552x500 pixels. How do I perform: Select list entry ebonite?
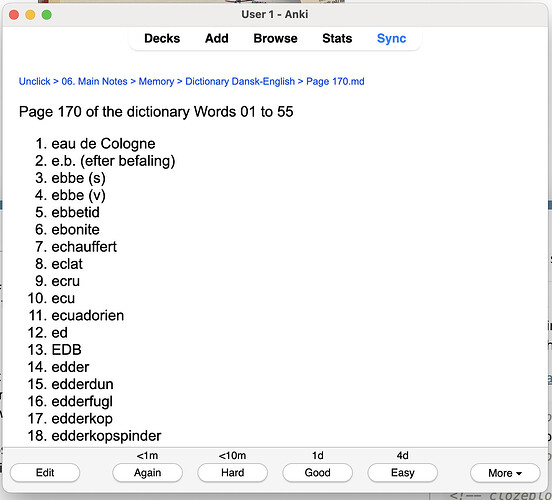click(x=75, y=230)
